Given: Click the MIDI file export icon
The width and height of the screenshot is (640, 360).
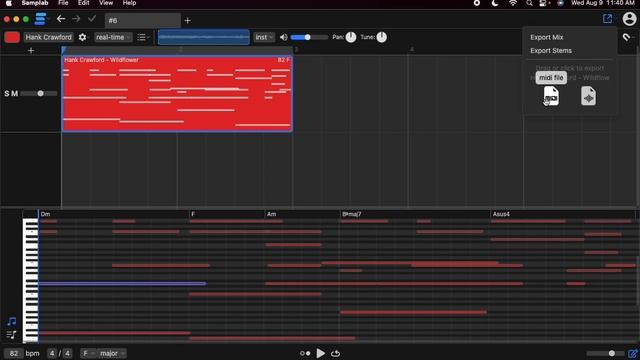Looking at the screenshot, I should [x=551, y=96].
